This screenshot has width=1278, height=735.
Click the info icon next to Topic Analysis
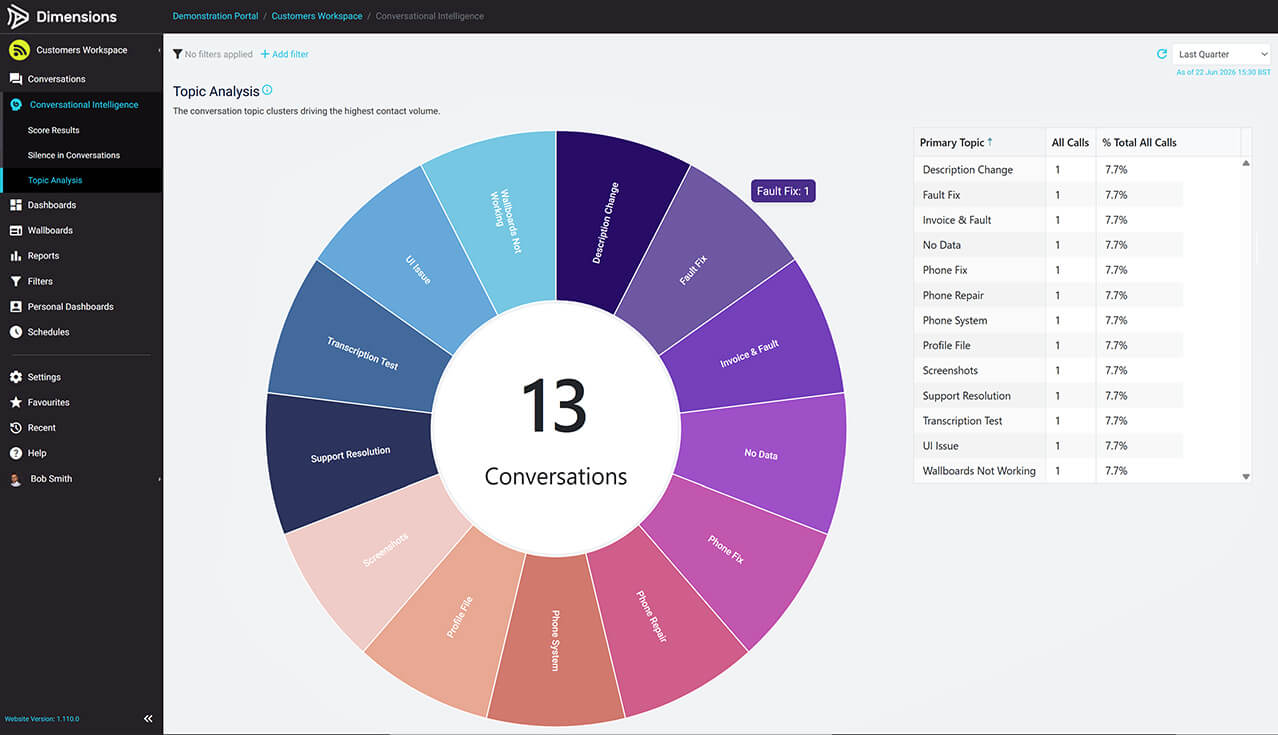(x=267, y=90)
